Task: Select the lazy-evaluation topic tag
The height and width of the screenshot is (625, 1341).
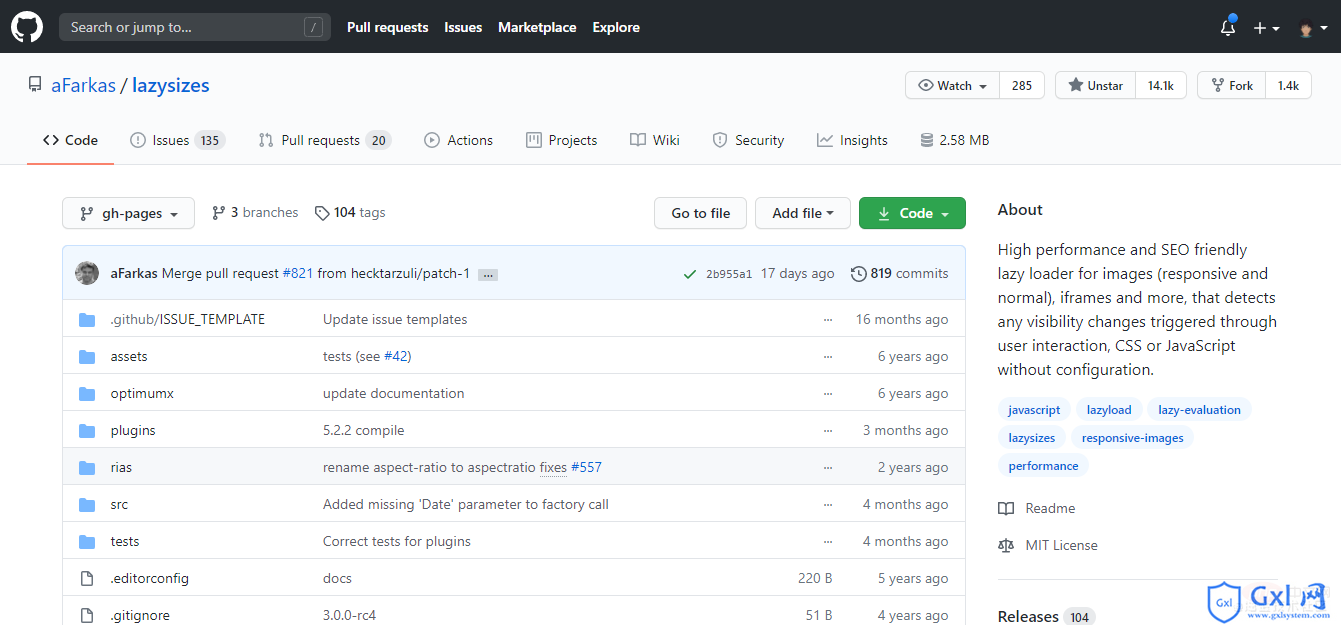Action: (x=1199, y=410)
